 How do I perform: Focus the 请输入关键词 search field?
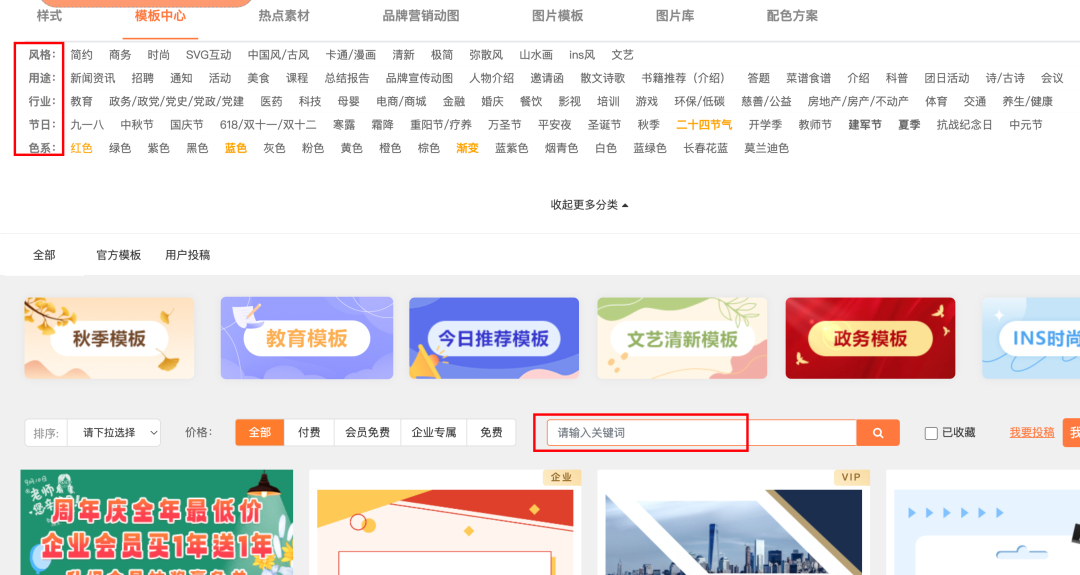click(x=702, y=432)
